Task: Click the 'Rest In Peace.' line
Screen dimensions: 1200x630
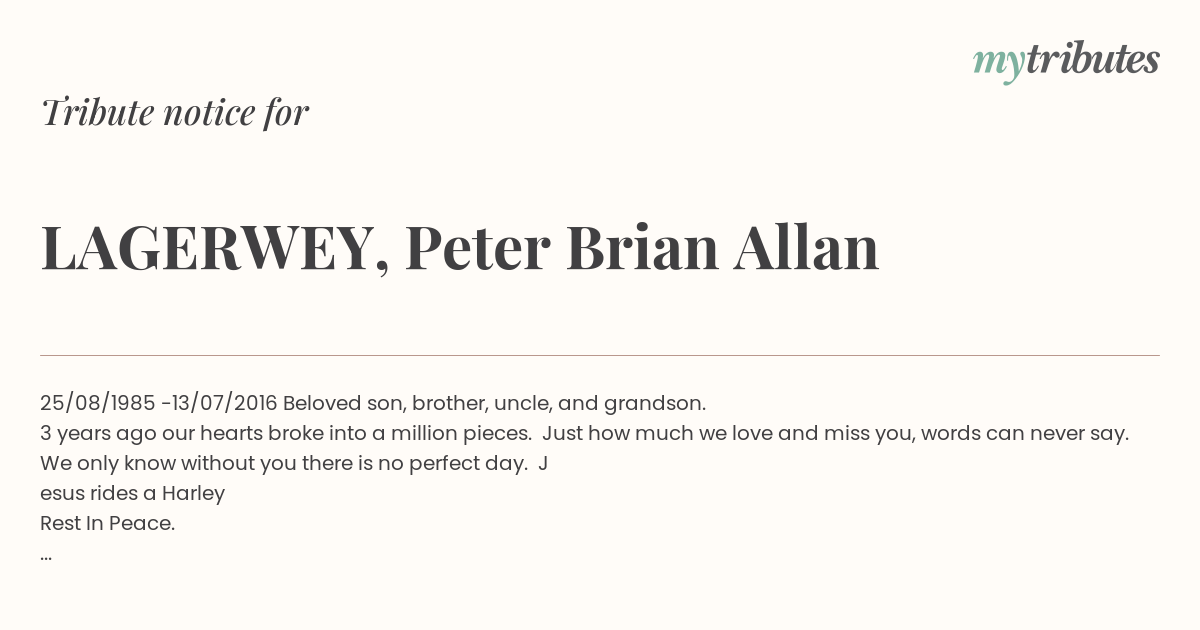Action: (107, 523)
